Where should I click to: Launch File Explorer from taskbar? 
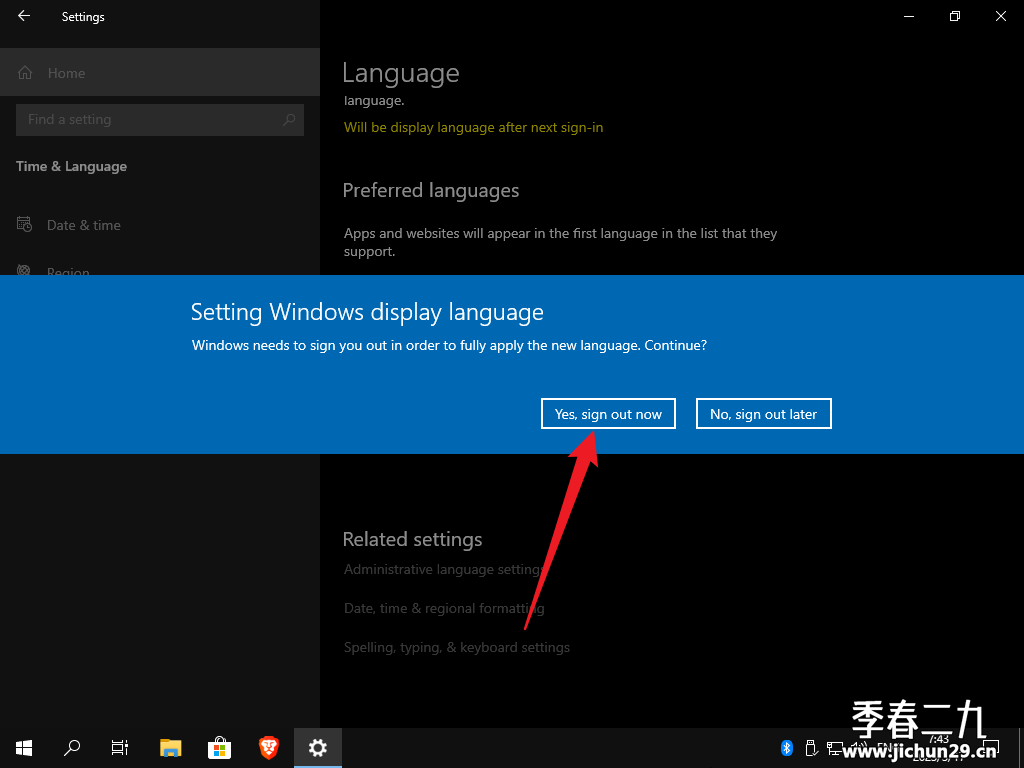tap(170, 748)
